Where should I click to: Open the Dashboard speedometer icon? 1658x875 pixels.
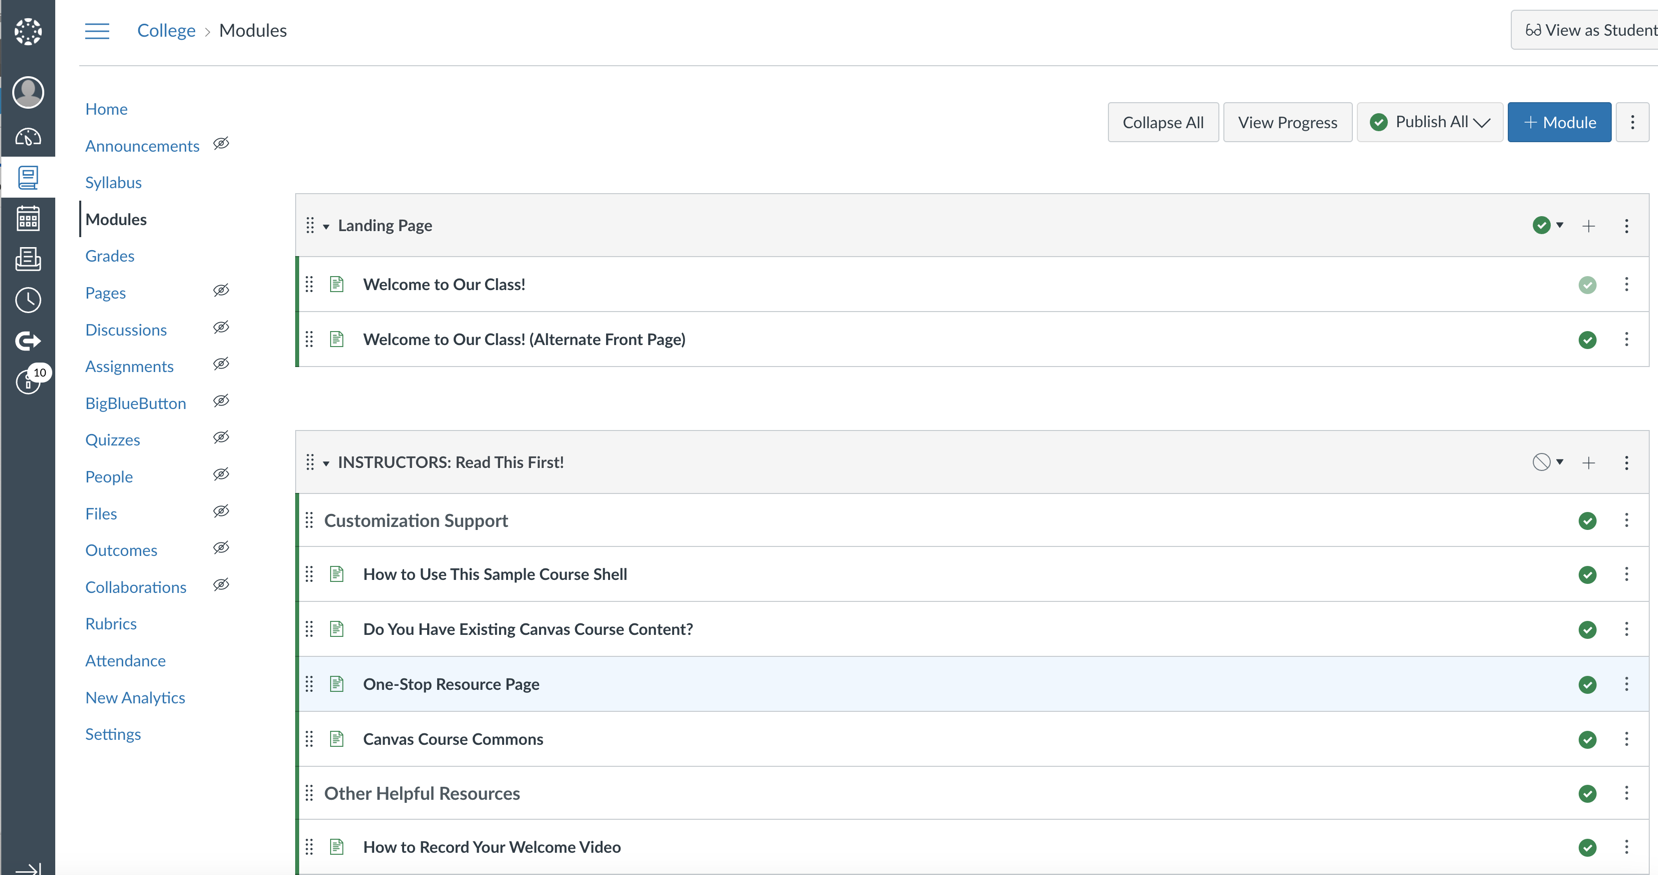pyautogui.click(x=28, y=137)
